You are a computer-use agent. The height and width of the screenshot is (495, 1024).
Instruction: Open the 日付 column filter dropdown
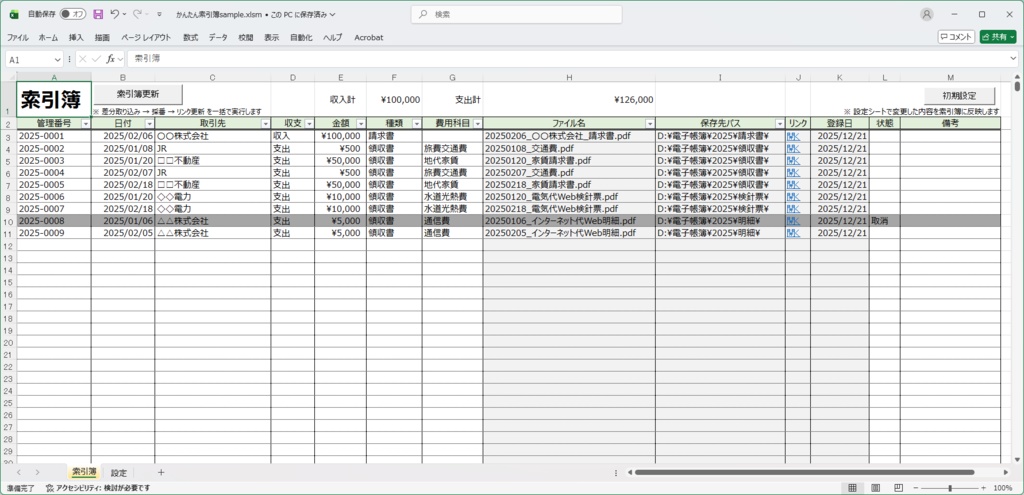(150, 123)
